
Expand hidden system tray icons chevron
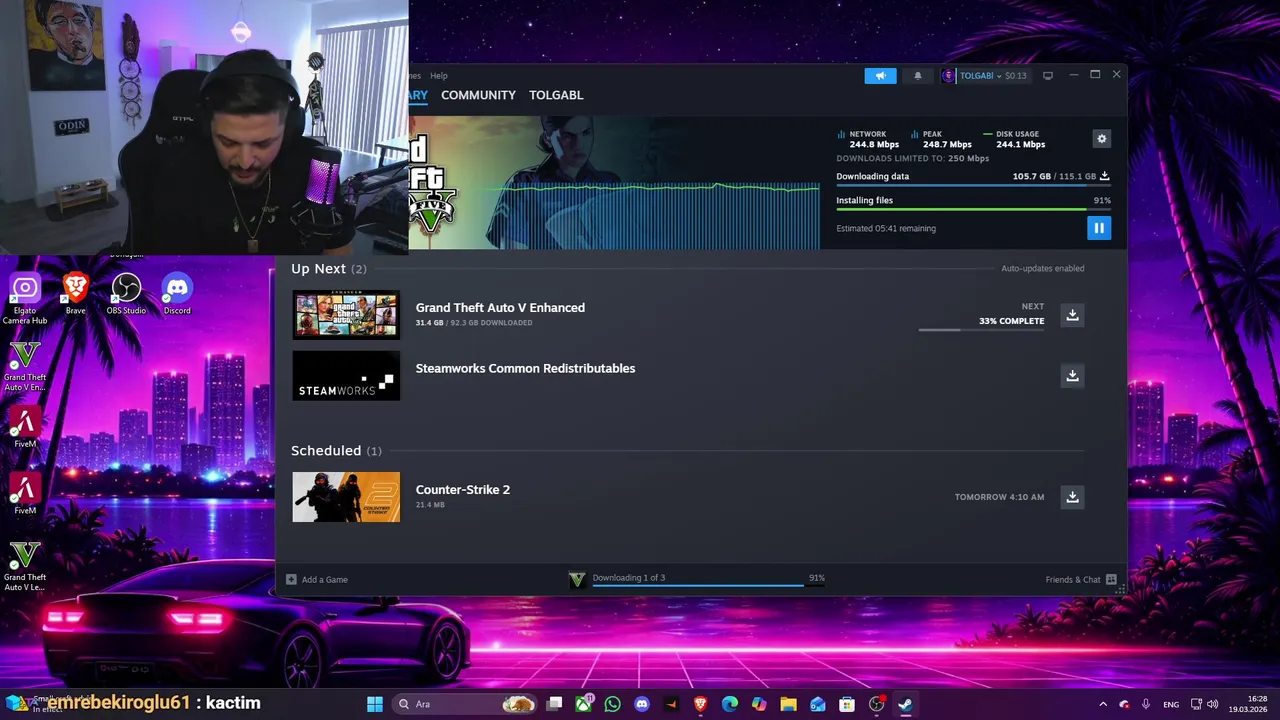pos(1103,704)
